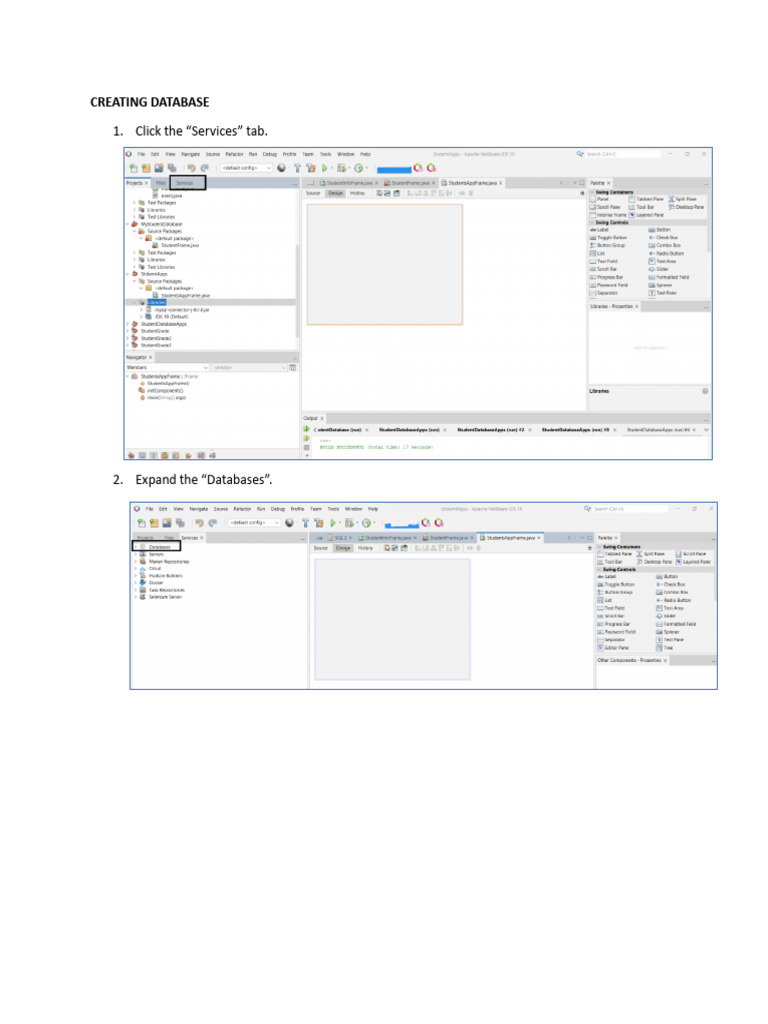This screenshot has height=1024, width=768.
Task: Expand StudentDatabaseApps project node in step 1
Action: (129, 324)
